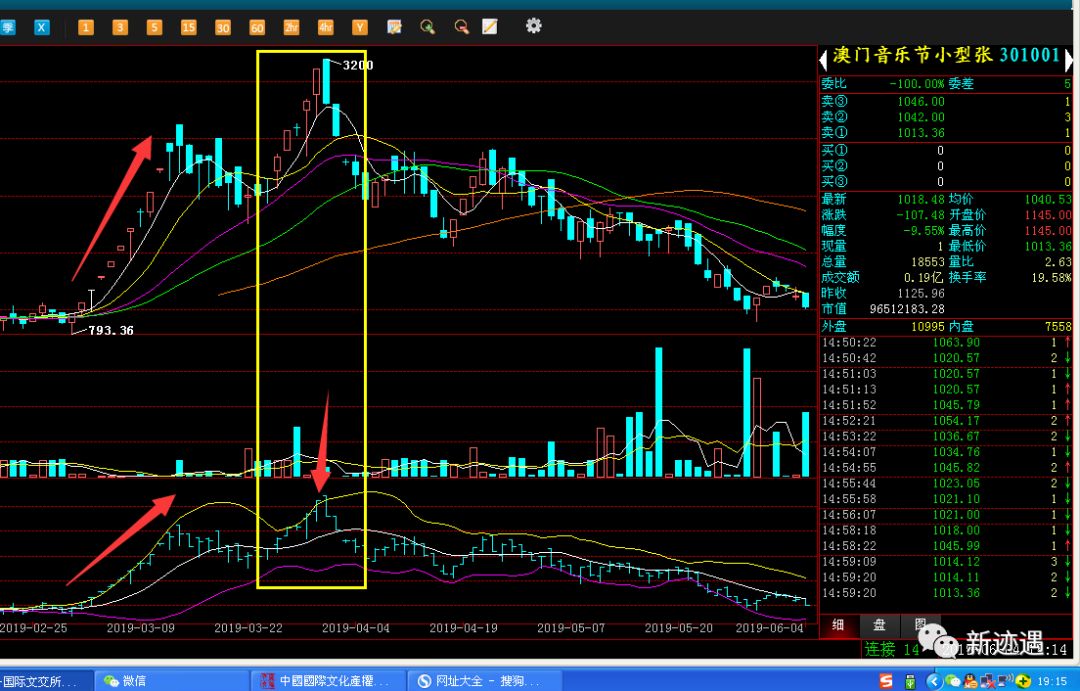Click the 成交额 value 0.19亿
Image resolution: width=1080 pixels, height=691 pixels.
click(x=924, y=278)
